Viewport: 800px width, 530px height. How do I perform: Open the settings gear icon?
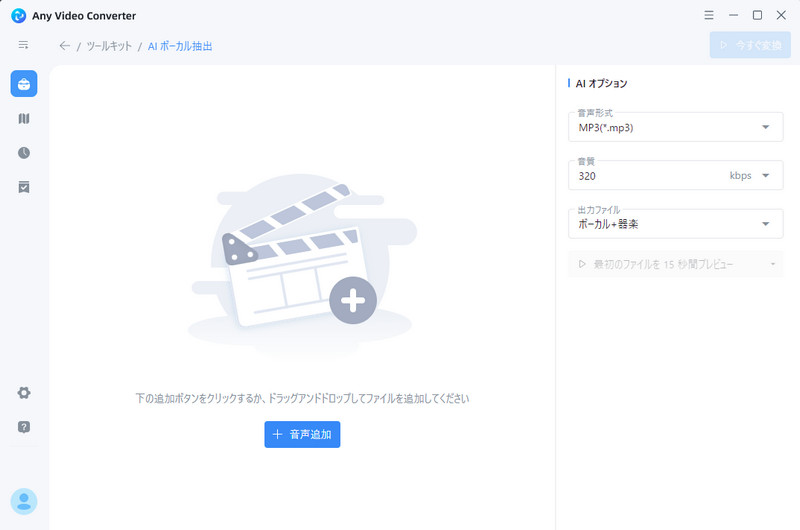tap(23, 393)
